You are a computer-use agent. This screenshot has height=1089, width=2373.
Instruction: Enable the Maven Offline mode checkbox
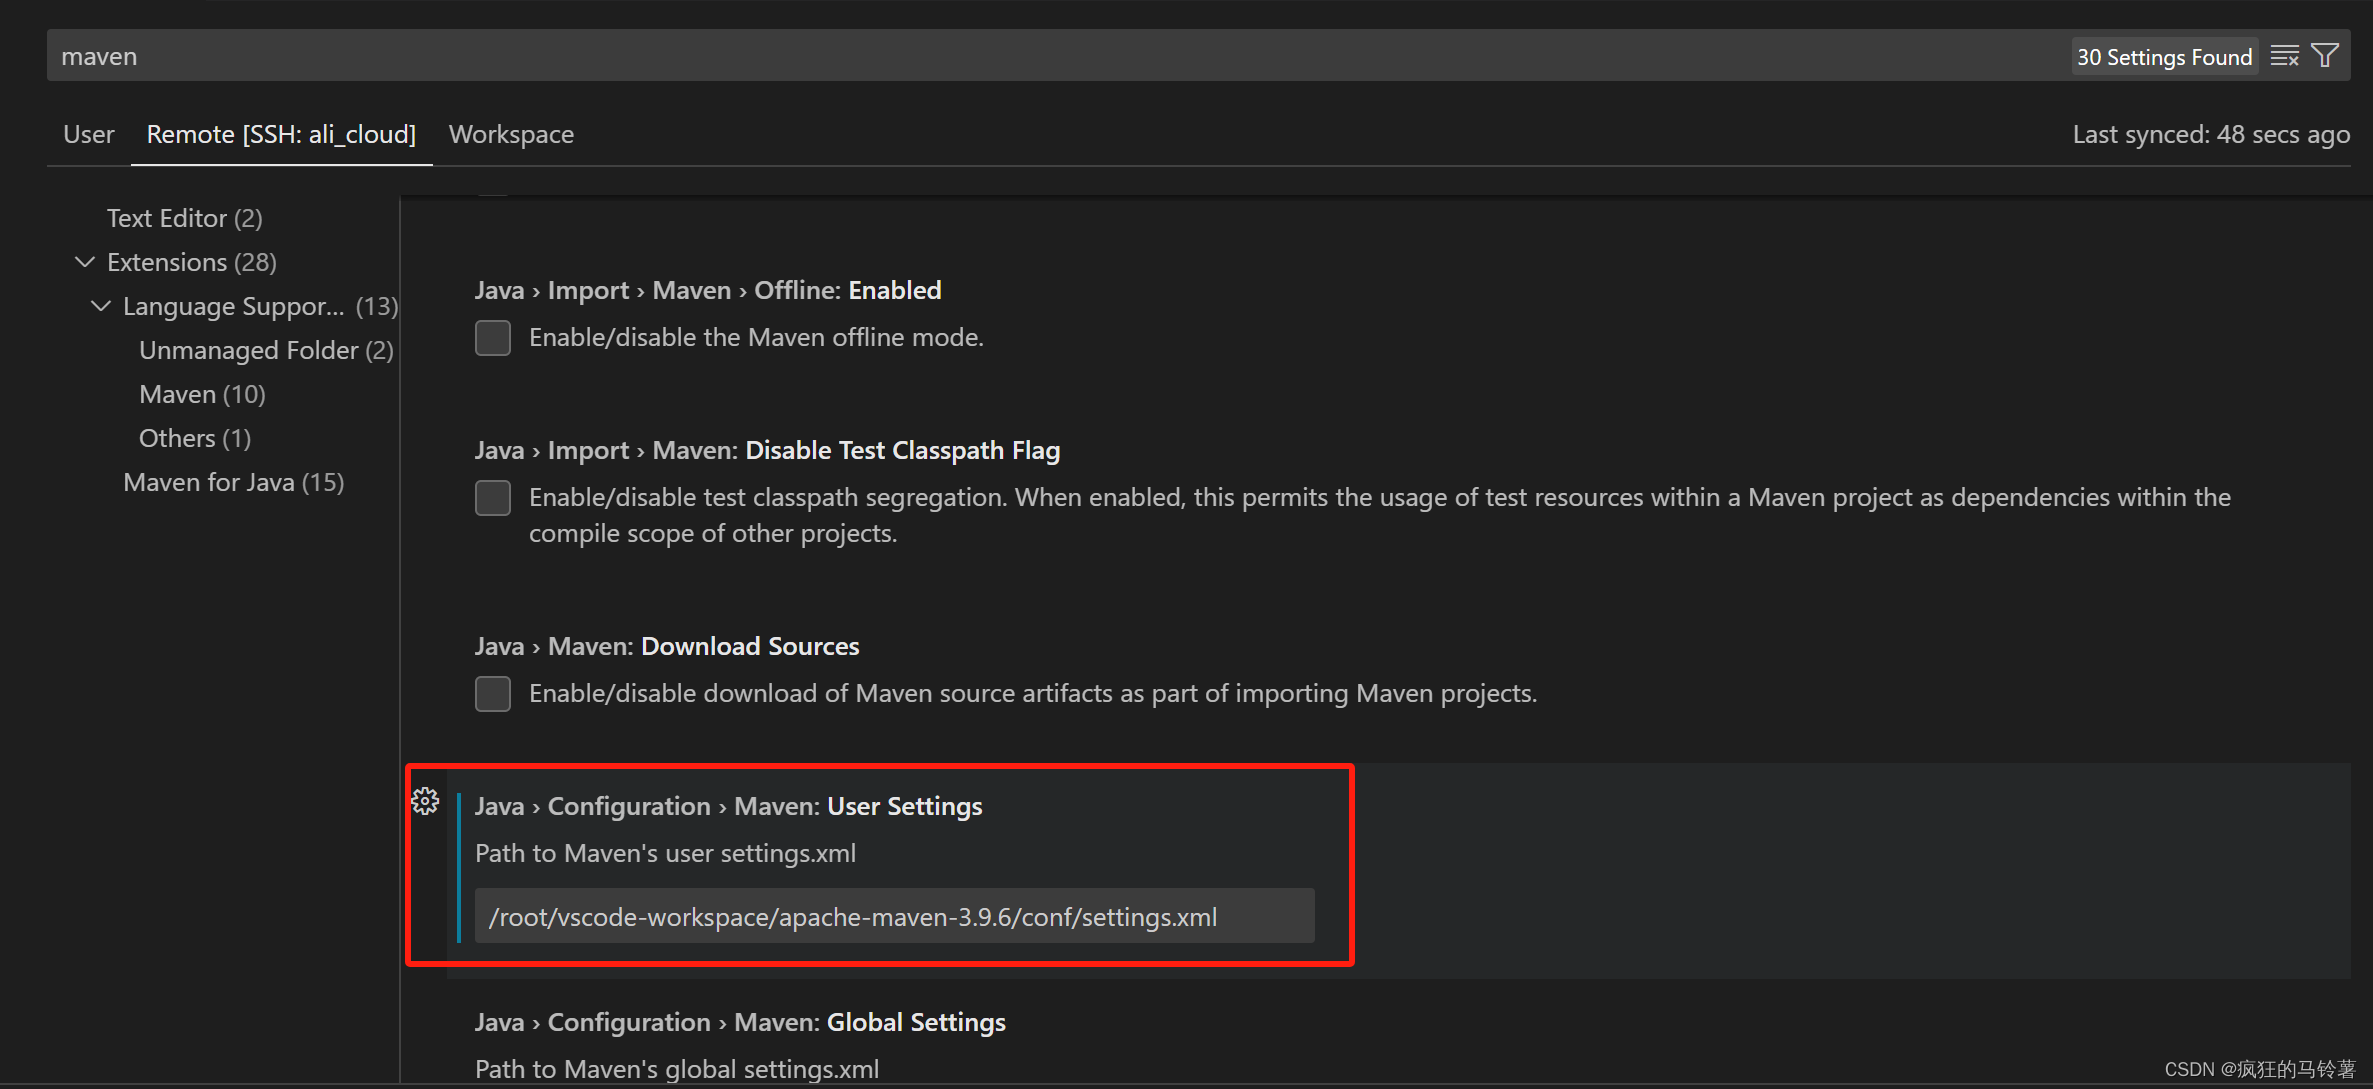pyautogui.click(x=492, y=338)
